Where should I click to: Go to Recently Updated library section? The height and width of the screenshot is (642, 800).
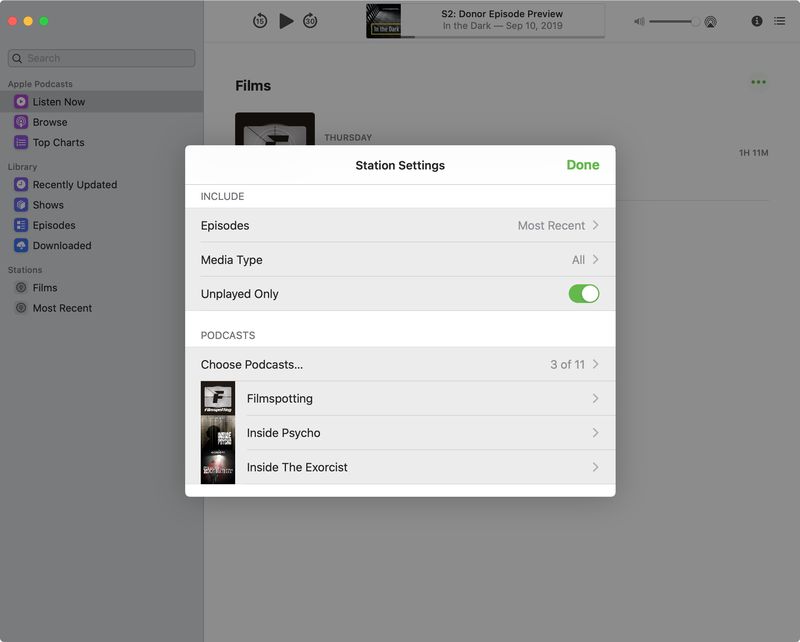[102, 184]
